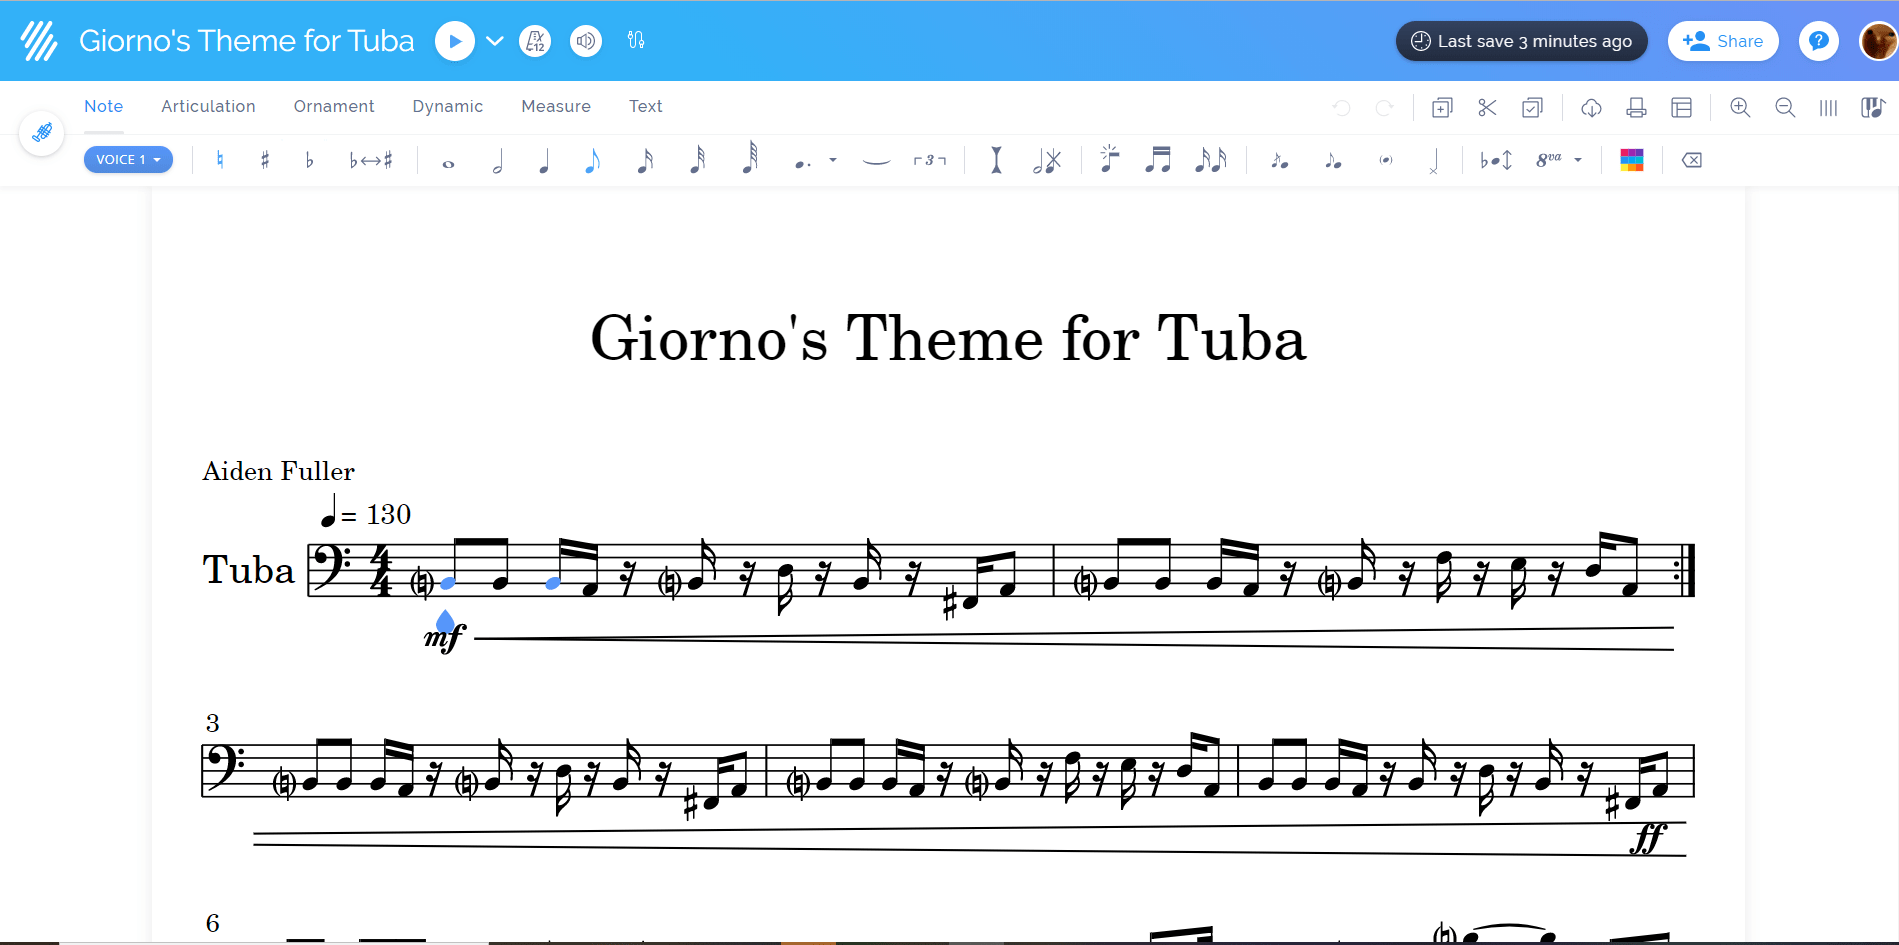Toggle the metronome icon
Viewport: 1899px width, 945px height.
pyautogui.click(x=536, y=41)
